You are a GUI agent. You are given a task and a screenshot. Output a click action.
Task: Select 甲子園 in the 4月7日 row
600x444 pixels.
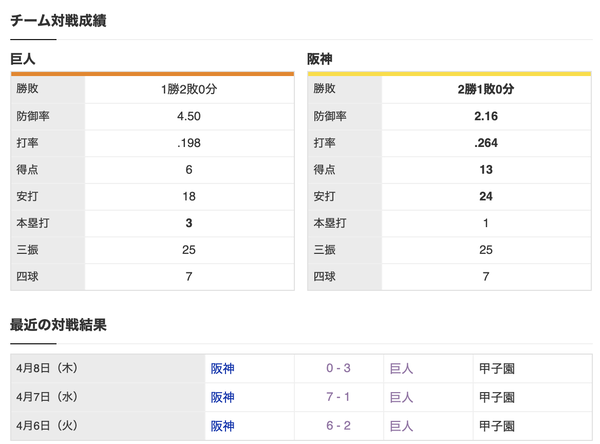click(x=497, y=397)
